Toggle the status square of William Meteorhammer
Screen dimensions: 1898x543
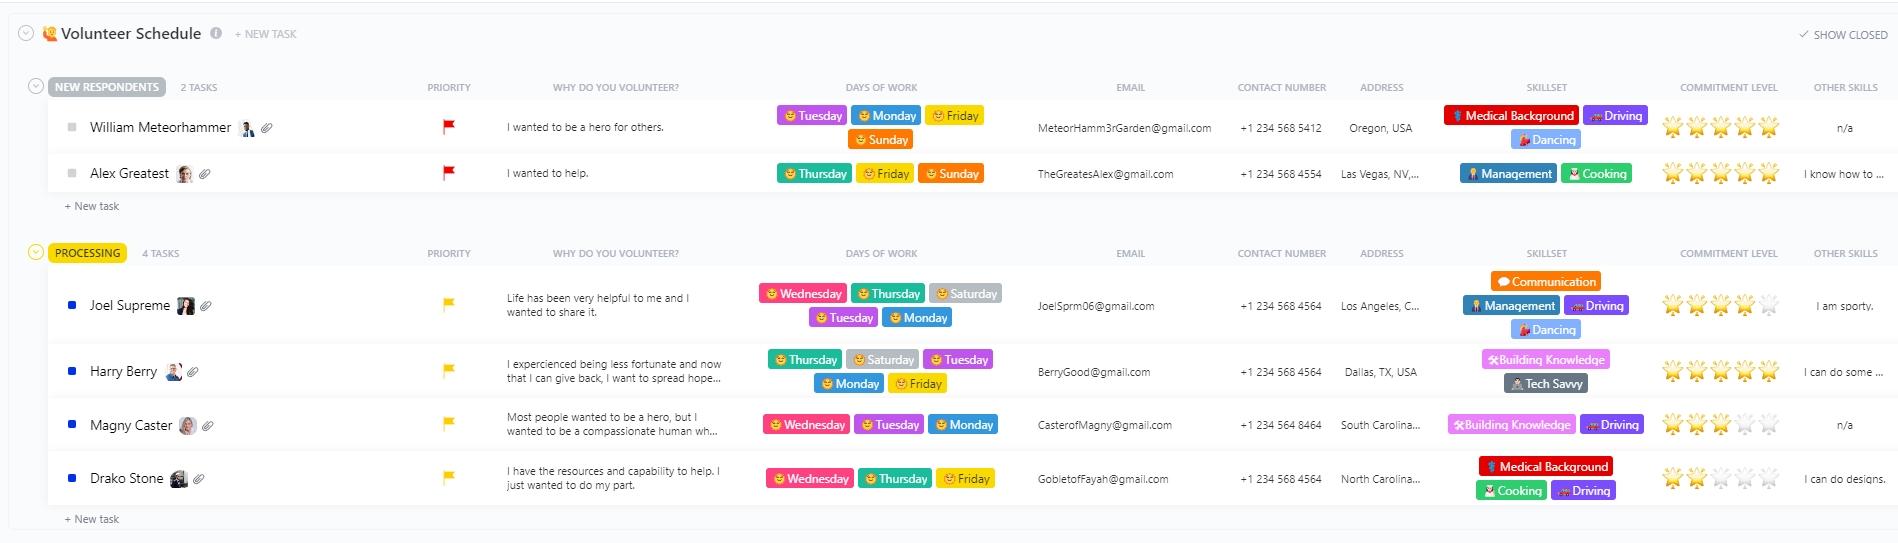(72, 127)
